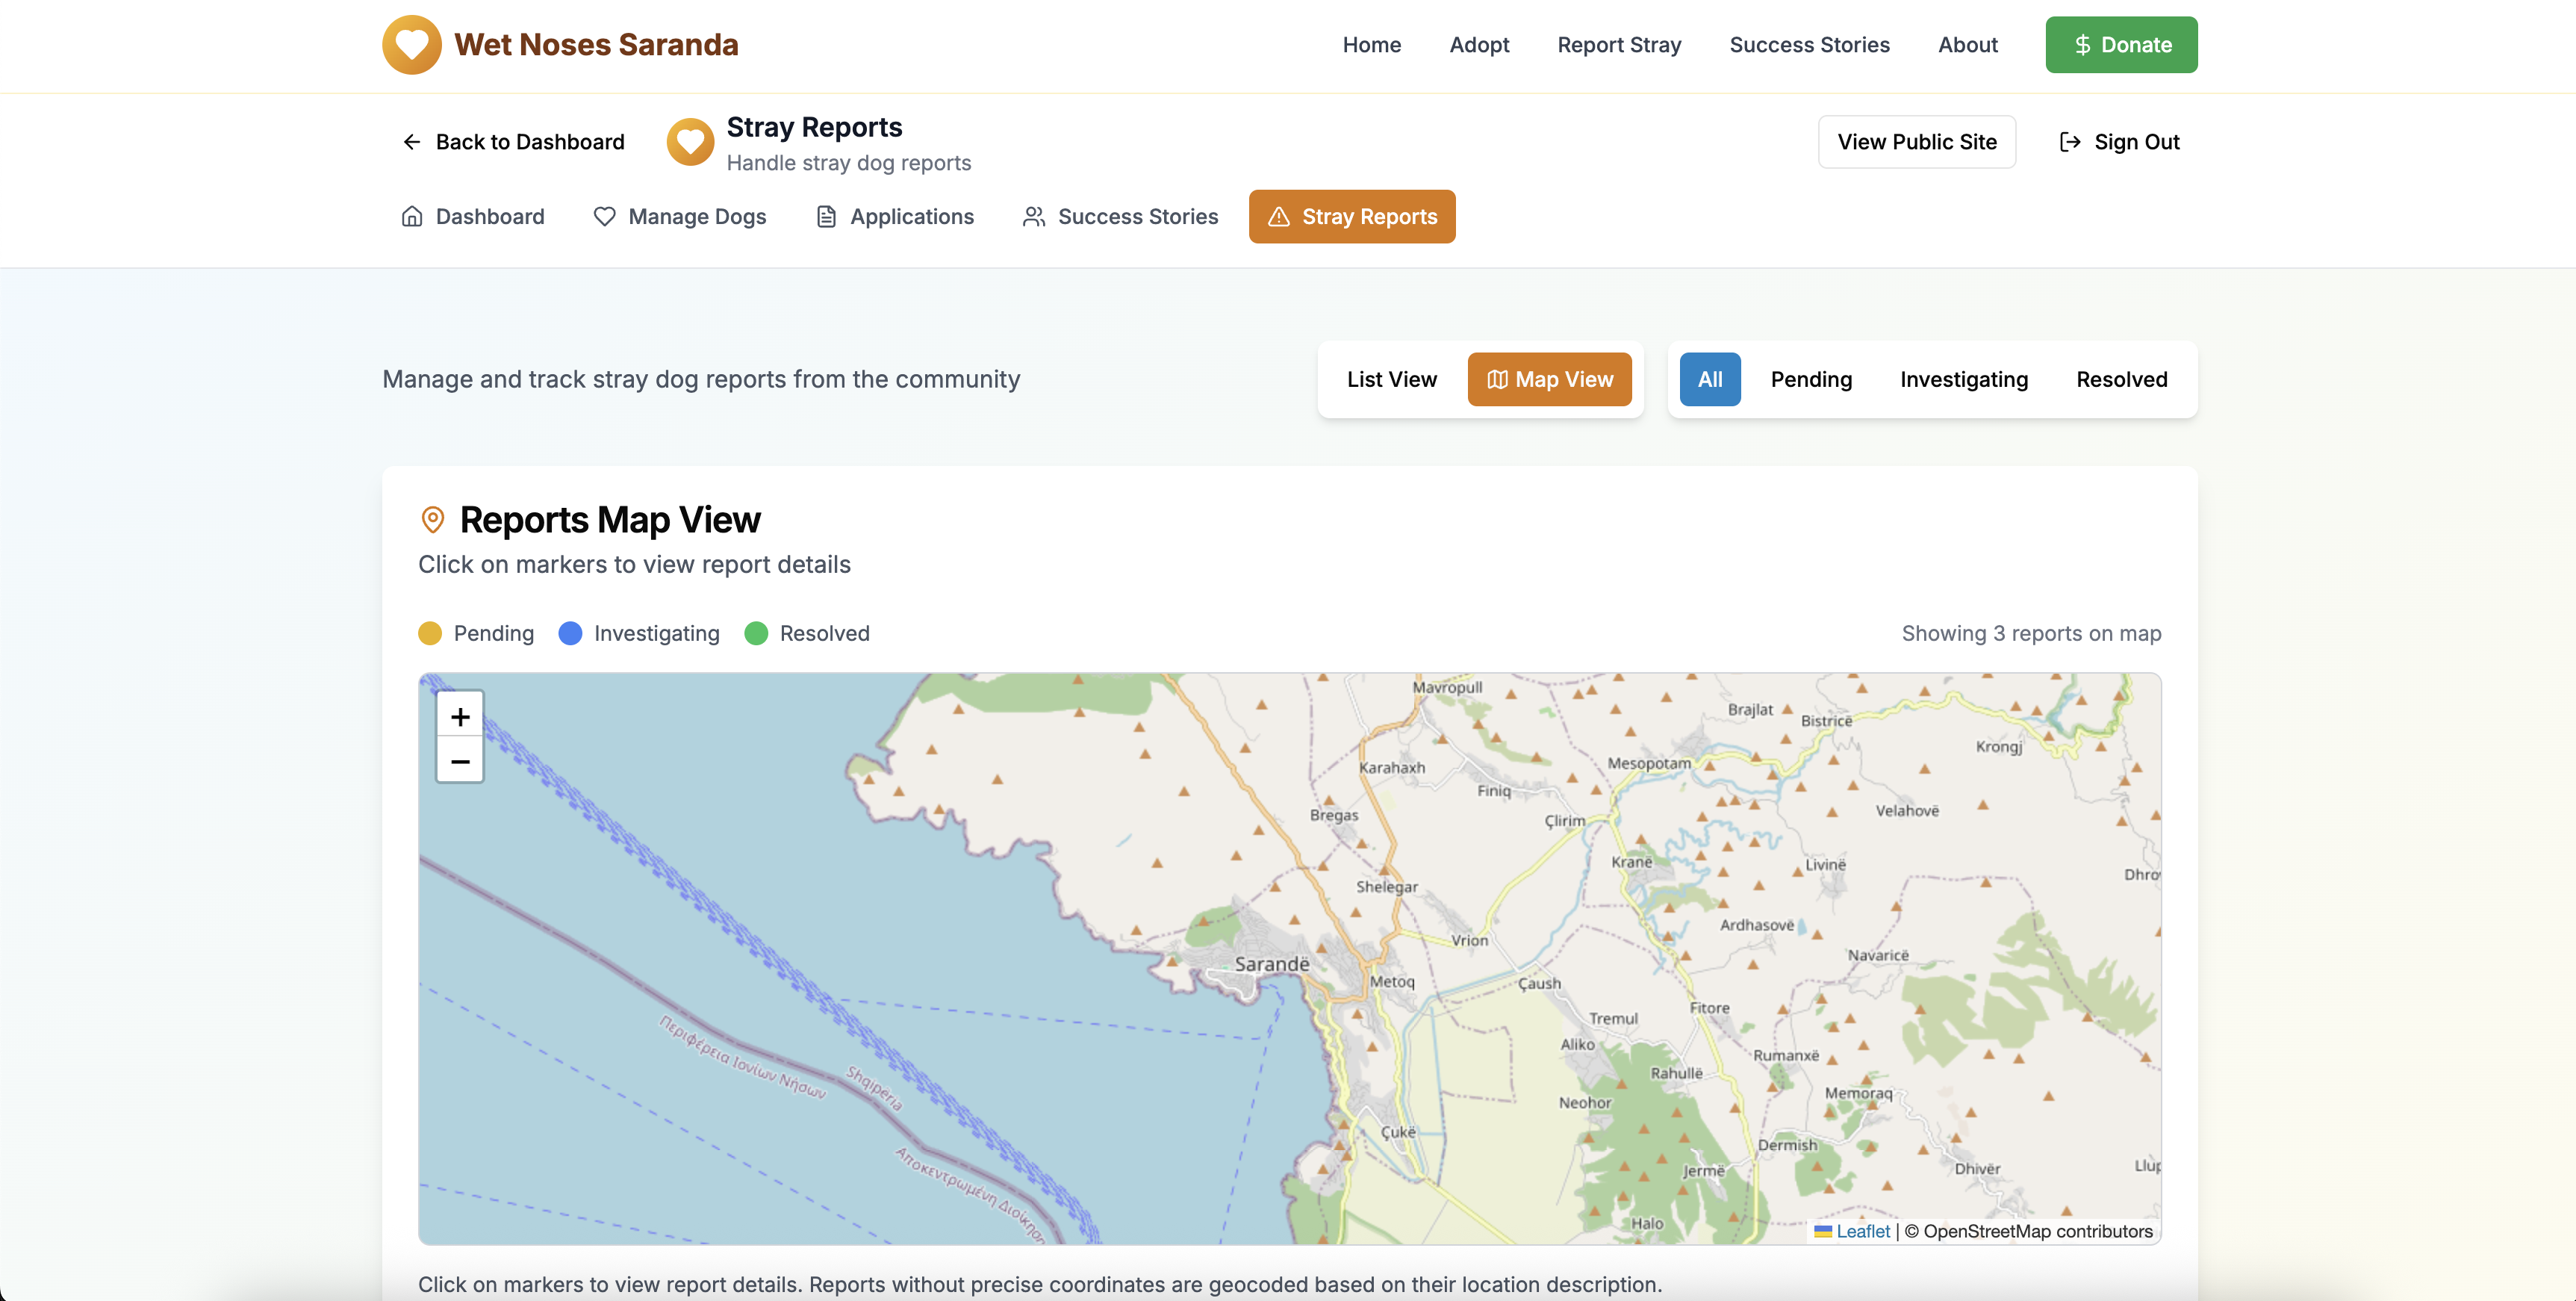The height and width of the screenshot is (1301, 2576).
Task: Click the Sarandë label on the map
Action: (x=1271, y=964)
